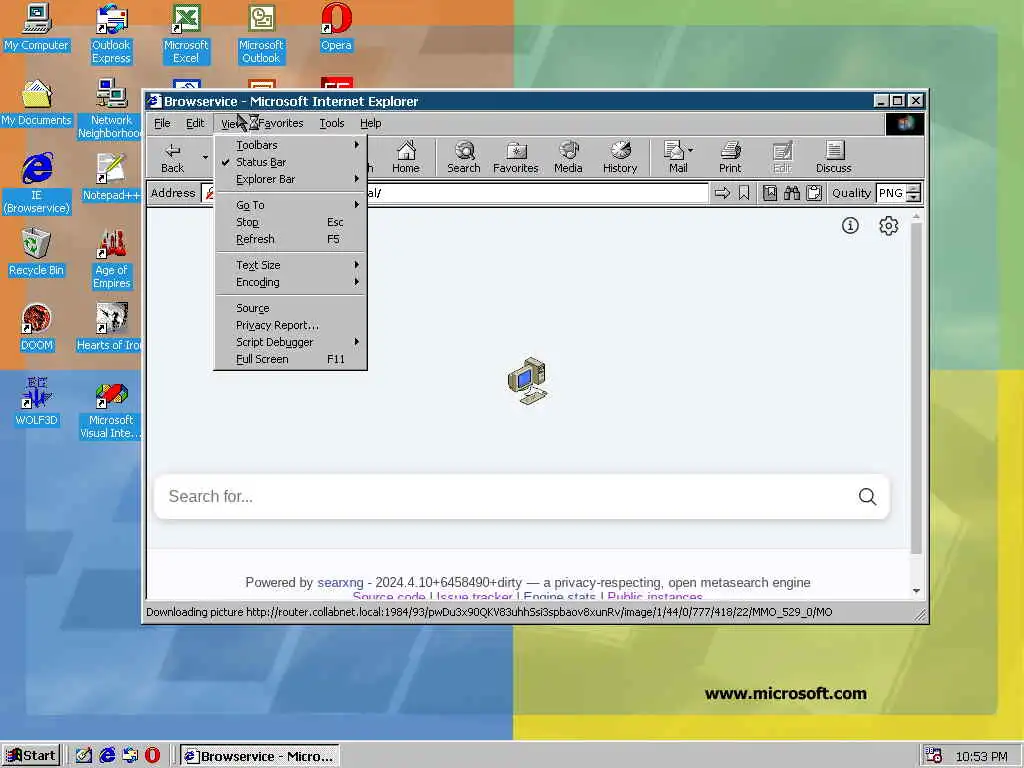Click the Mail toolbar button
This screenshot has height=768, width=1024.
tap(678, 157)
